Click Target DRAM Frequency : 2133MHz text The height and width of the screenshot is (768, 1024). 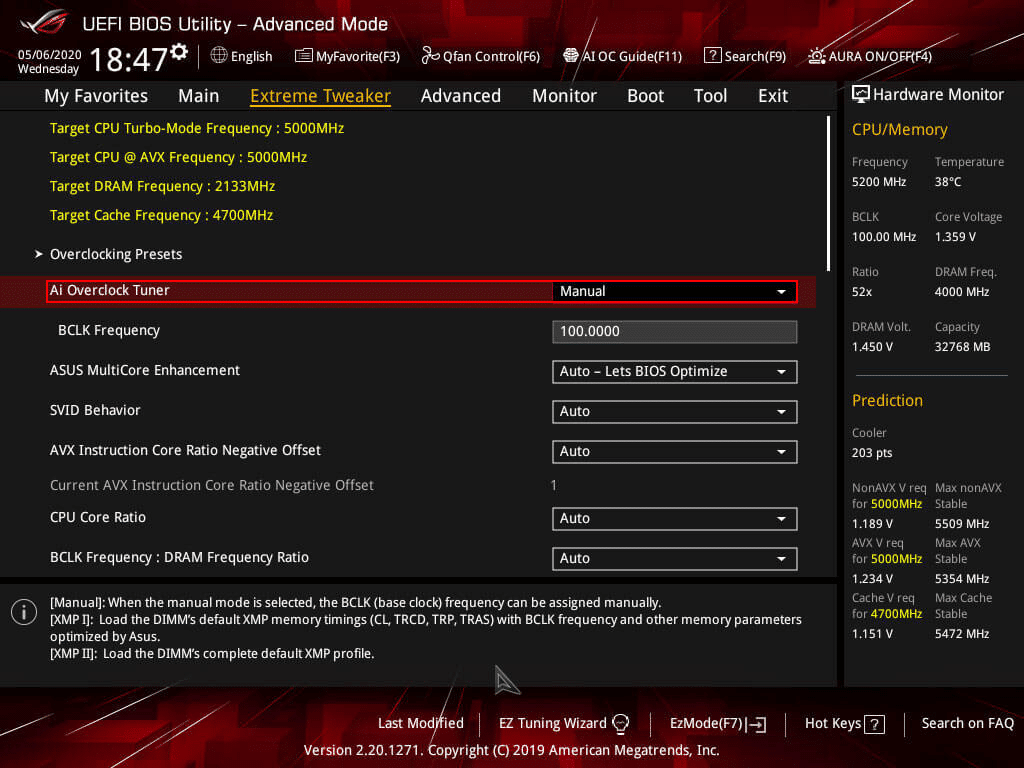pos(162,186)
